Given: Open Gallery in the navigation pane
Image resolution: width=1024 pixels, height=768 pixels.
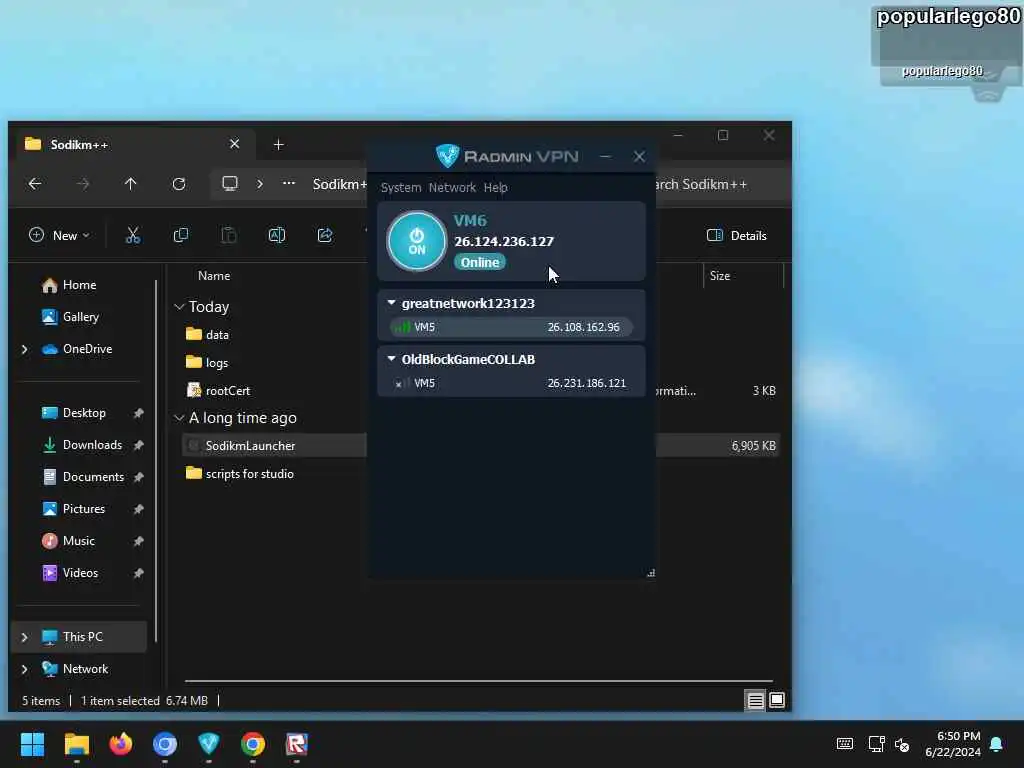Looking at the screenshot, I should [71, 317].
